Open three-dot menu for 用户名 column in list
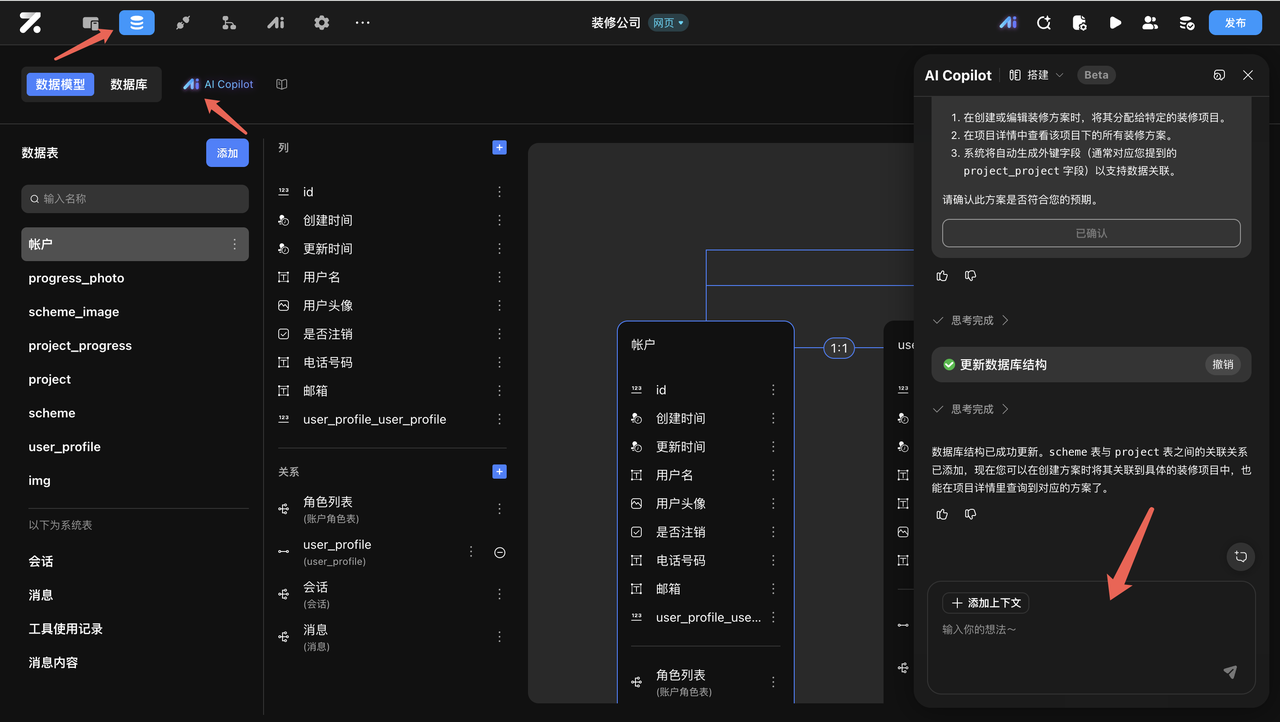 click(x=500, y=277)
